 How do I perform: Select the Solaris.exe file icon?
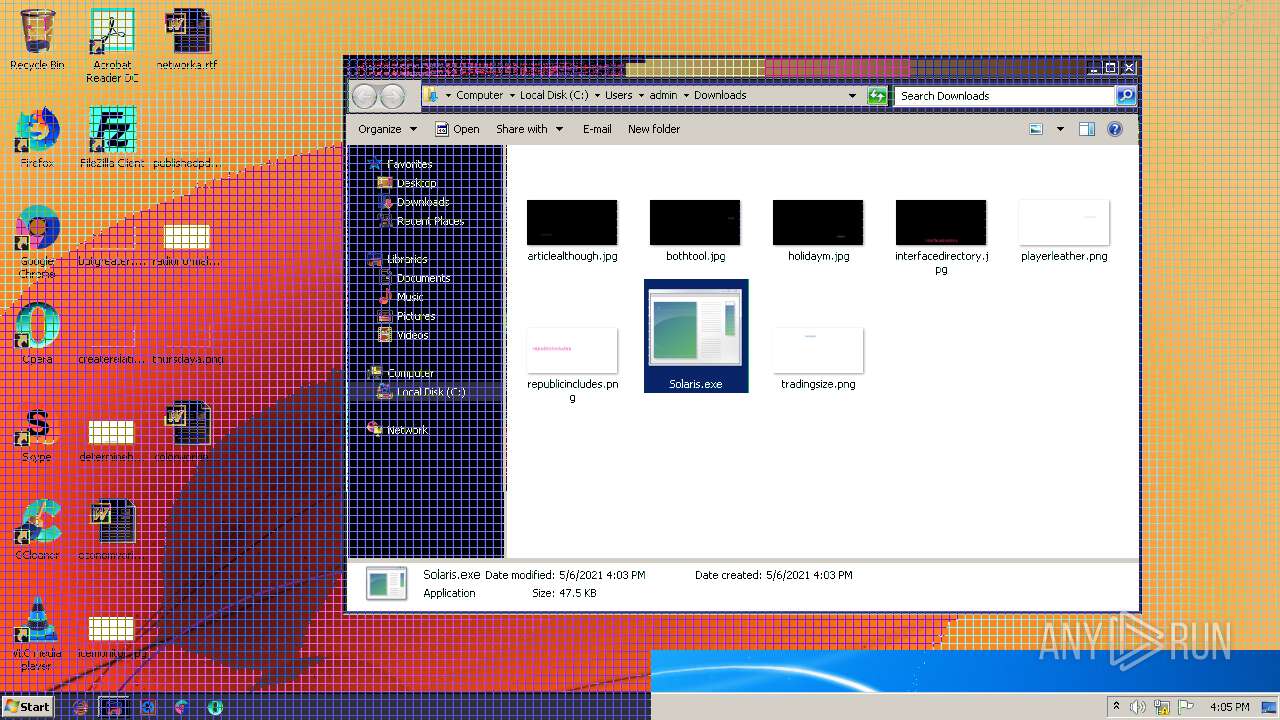[696, 327]
